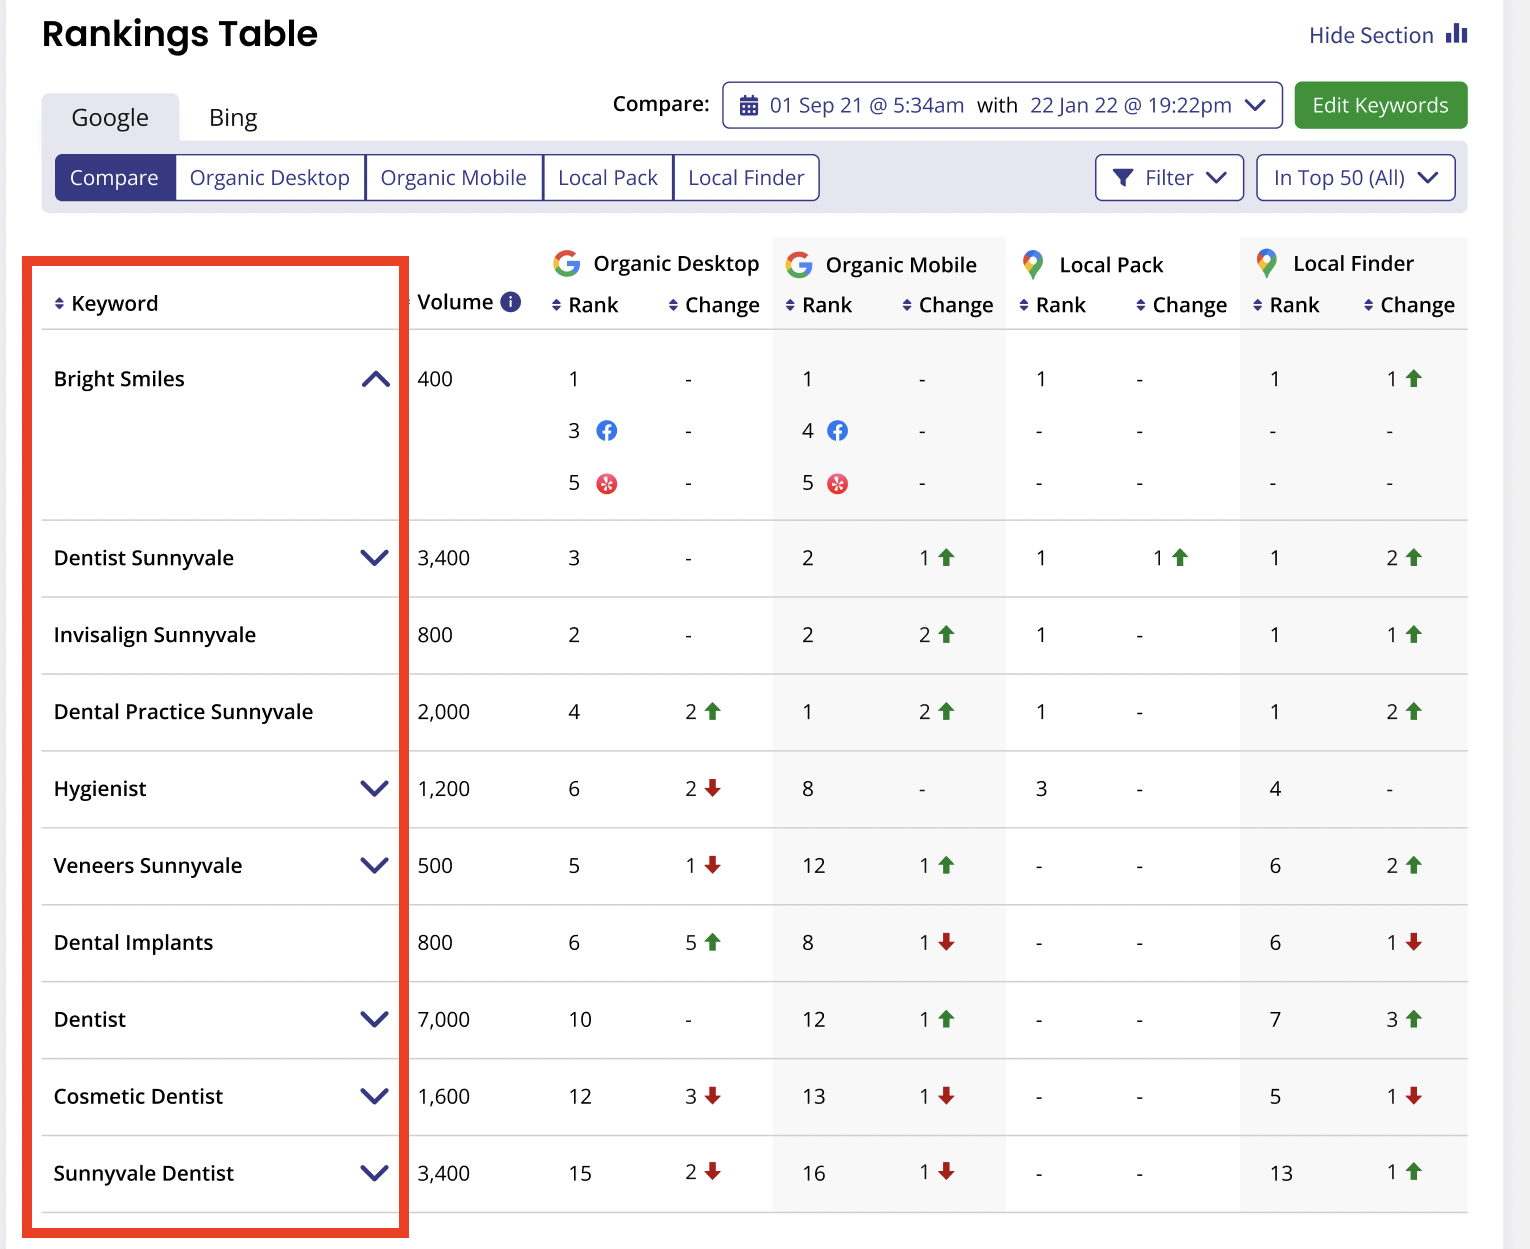Expand the Cosmetic Dentist keyword row
The width and height of the screenshot is (1530, 1249).
tap(374, 1097)
